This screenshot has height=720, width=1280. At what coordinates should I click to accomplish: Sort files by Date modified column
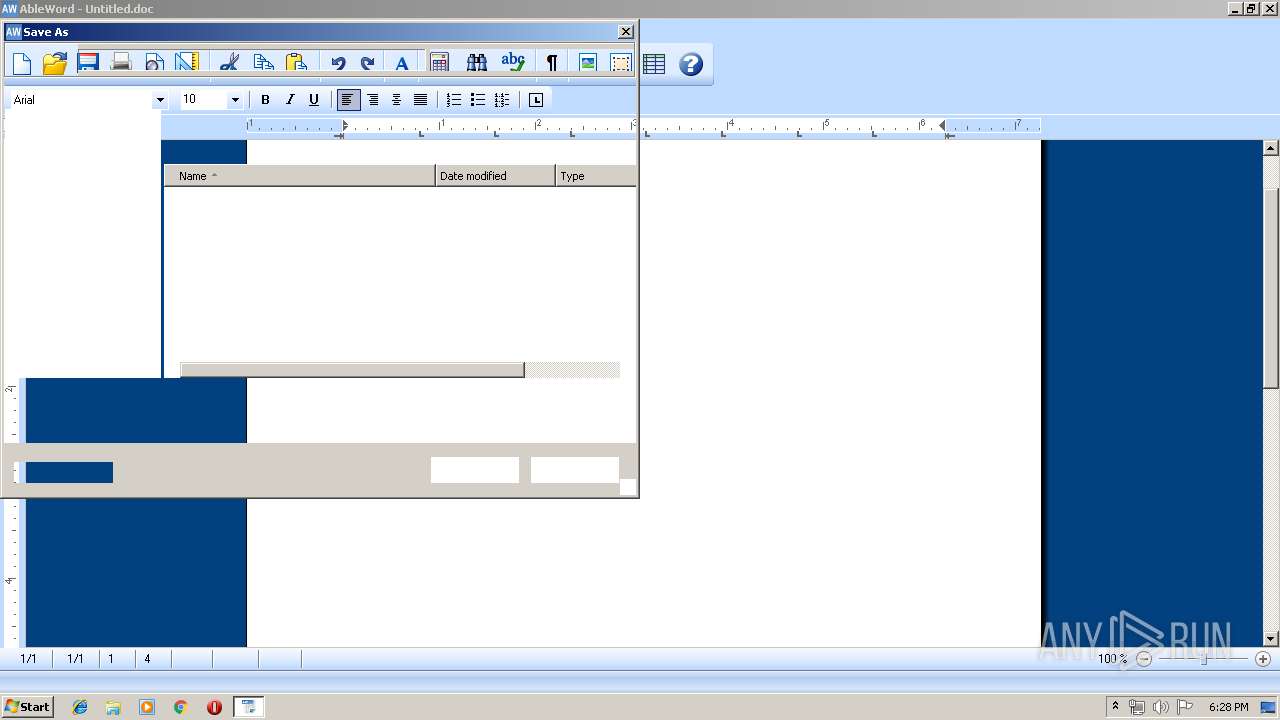[x=495, y=176]
